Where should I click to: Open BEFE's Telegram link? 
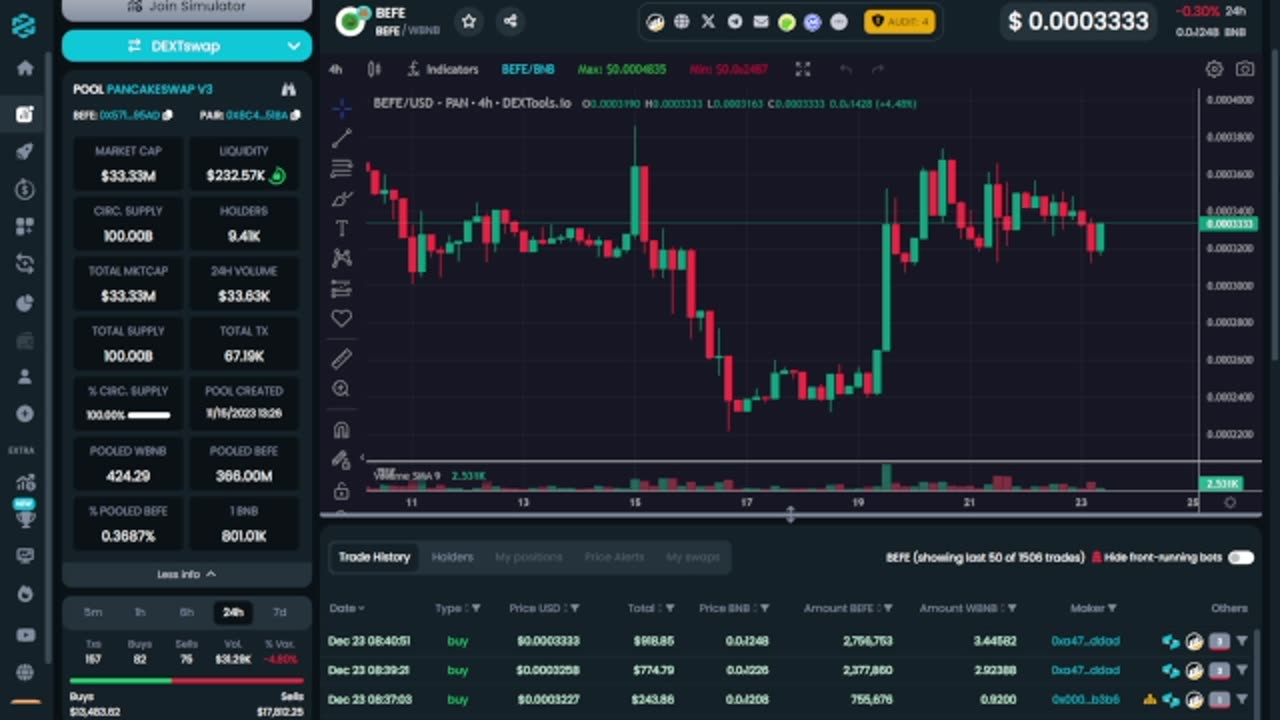734,21
